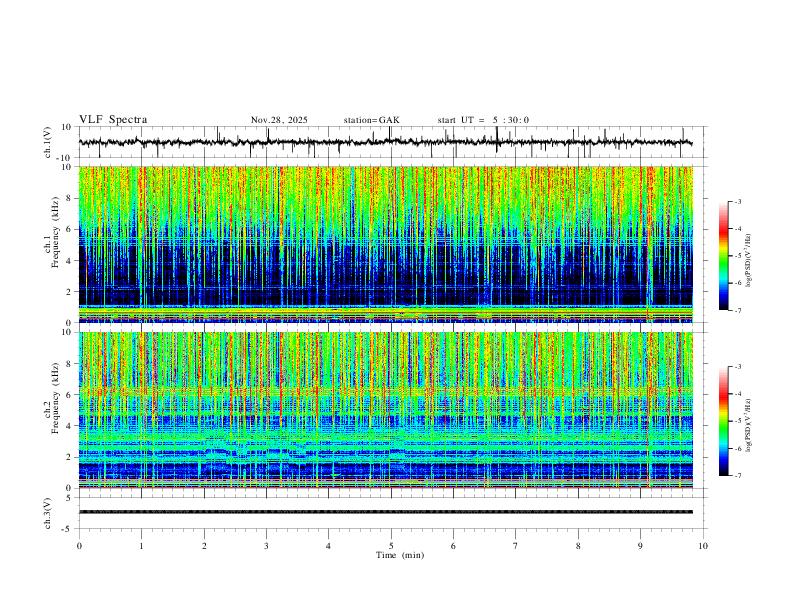Click the "-5" tick on ch.3(V) axis
Image resolution: width=792 pixels, height=612 pixels.
click(x=68, y=529)
